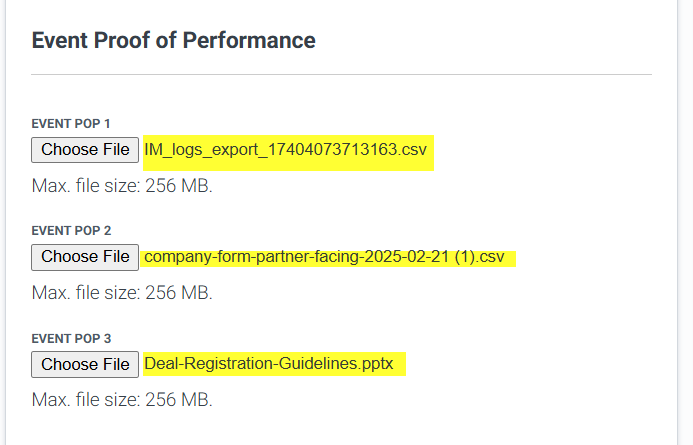
Task: Click the Event Proof of Performance heading
Action: (173, 41)
